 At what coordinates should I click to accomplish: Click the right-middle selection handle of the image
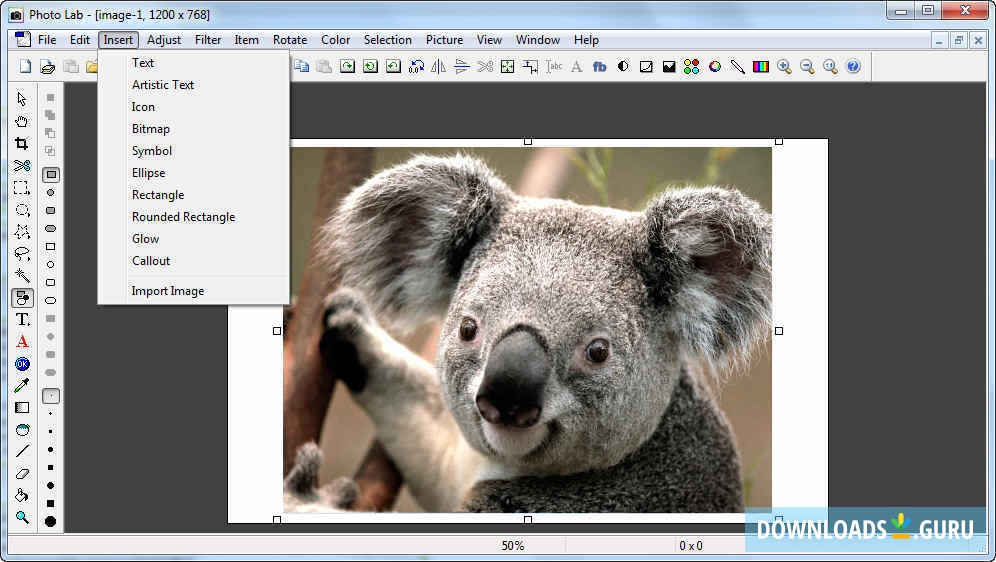coord(779,331)
